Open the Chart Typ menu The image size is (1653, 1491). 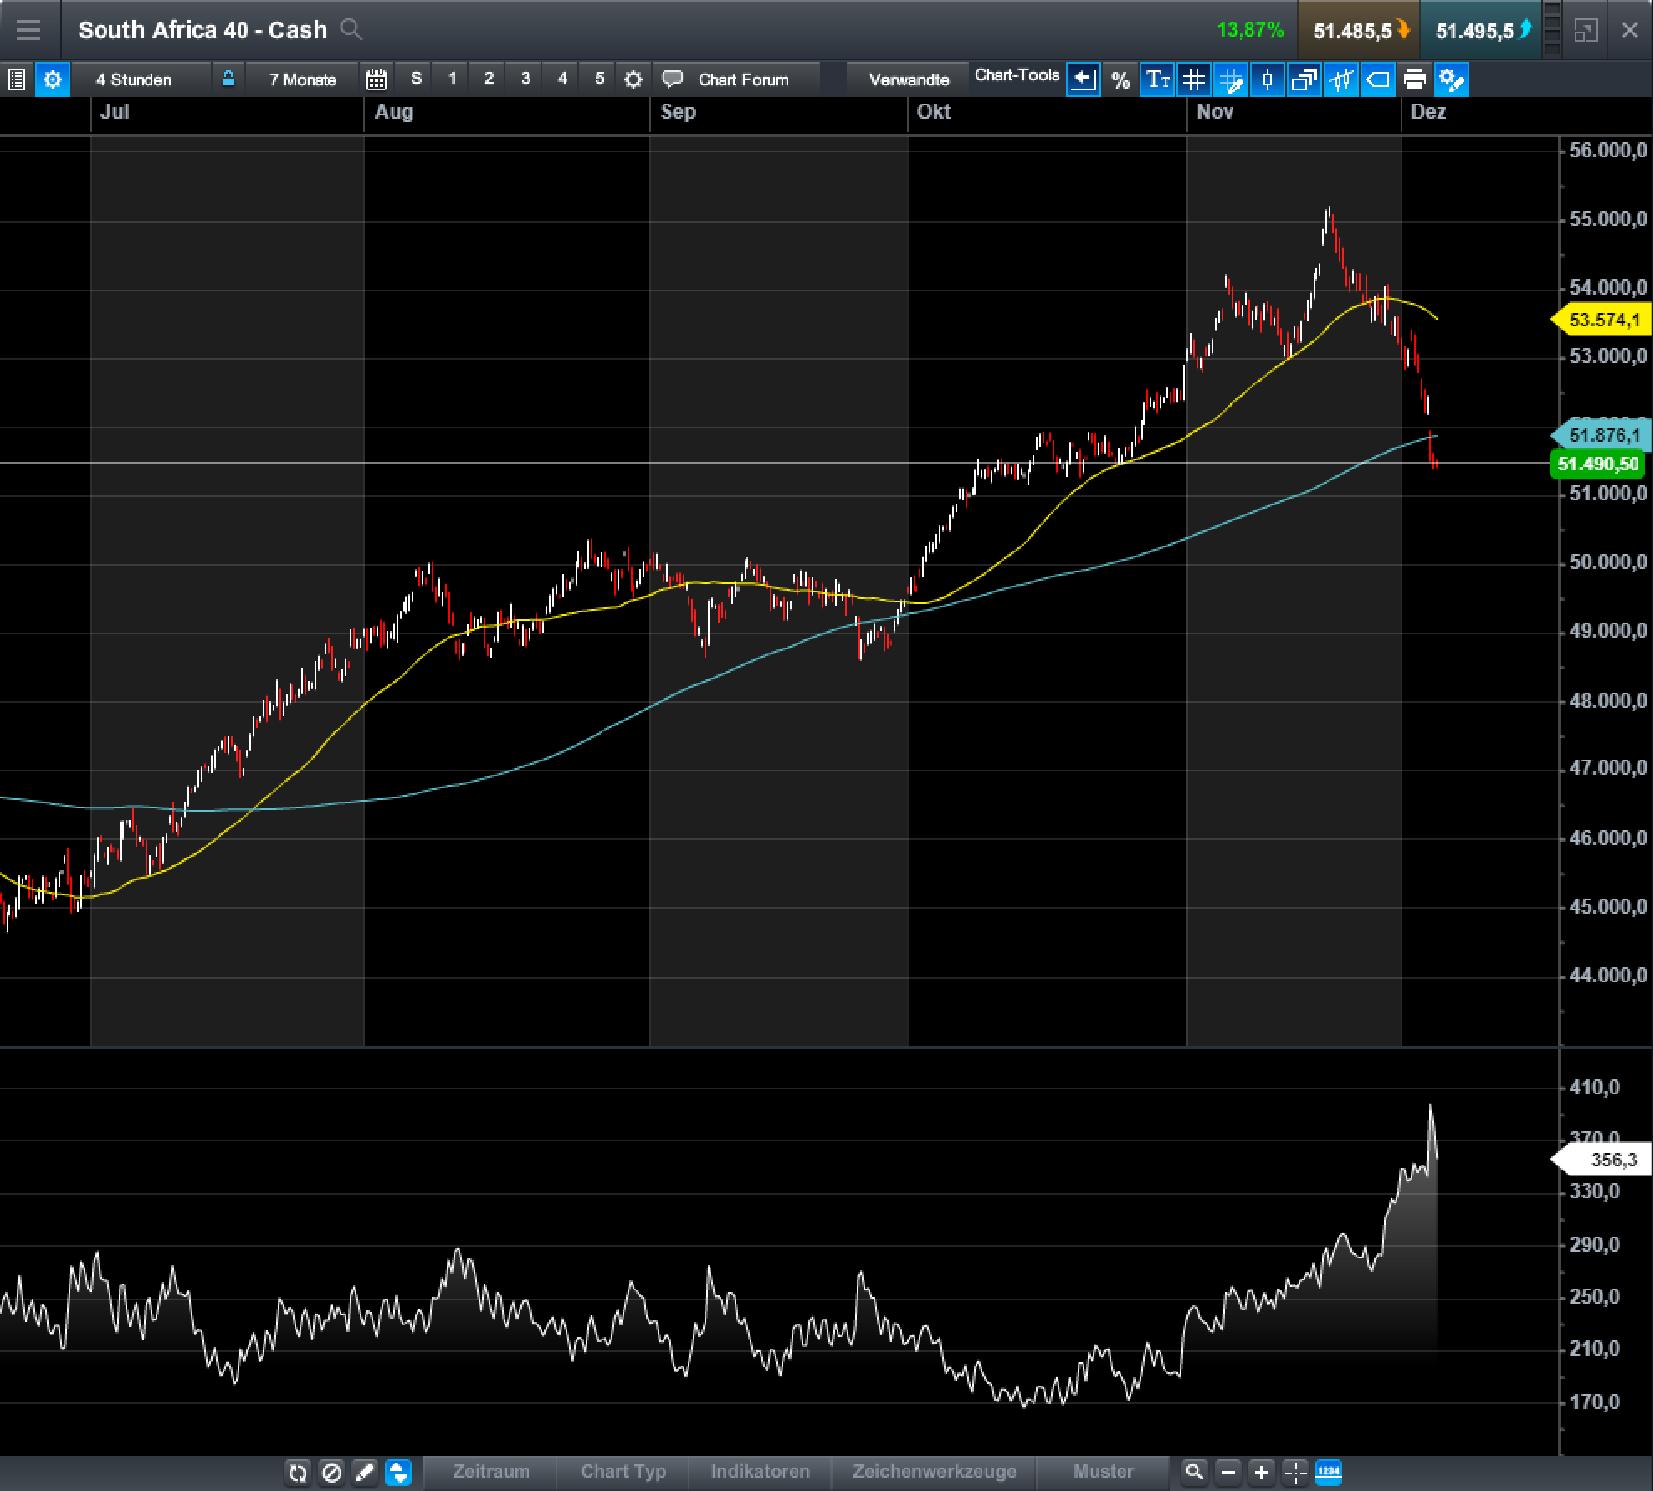click(625, 1472)
